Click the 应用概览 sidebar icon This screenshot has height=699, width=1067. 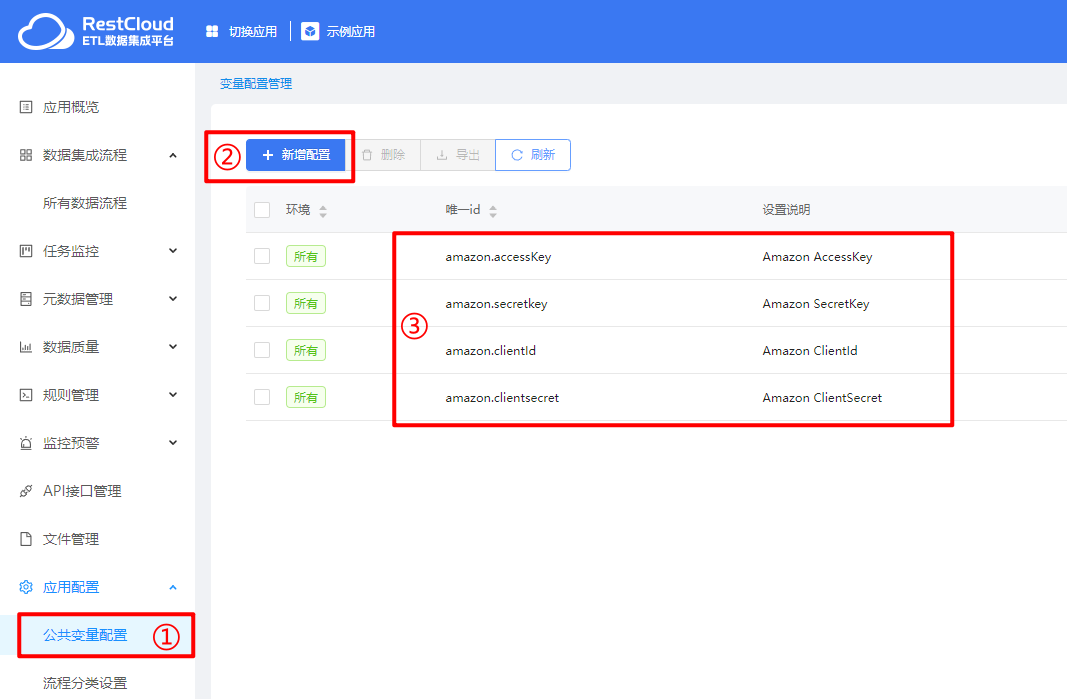coord(26,107)
